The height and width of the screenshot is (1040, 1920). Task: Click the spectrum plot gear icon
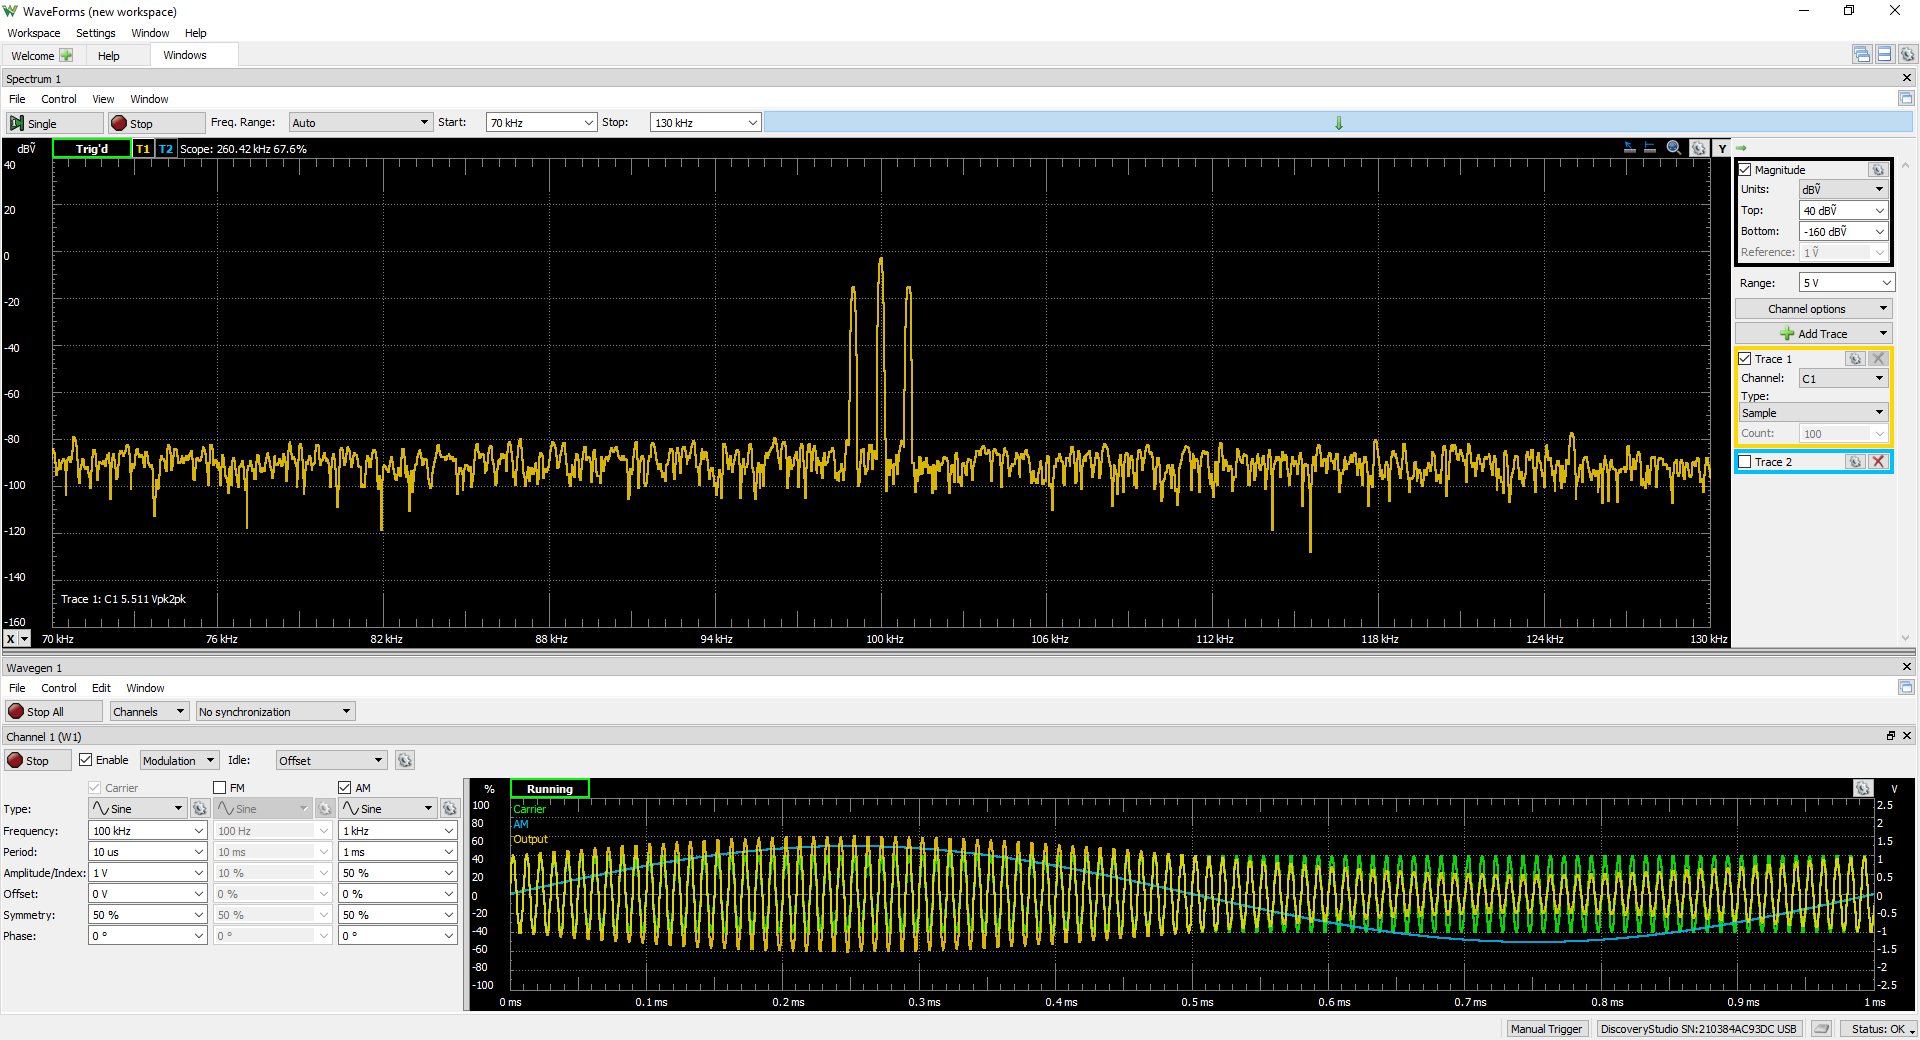(1699, 148)
